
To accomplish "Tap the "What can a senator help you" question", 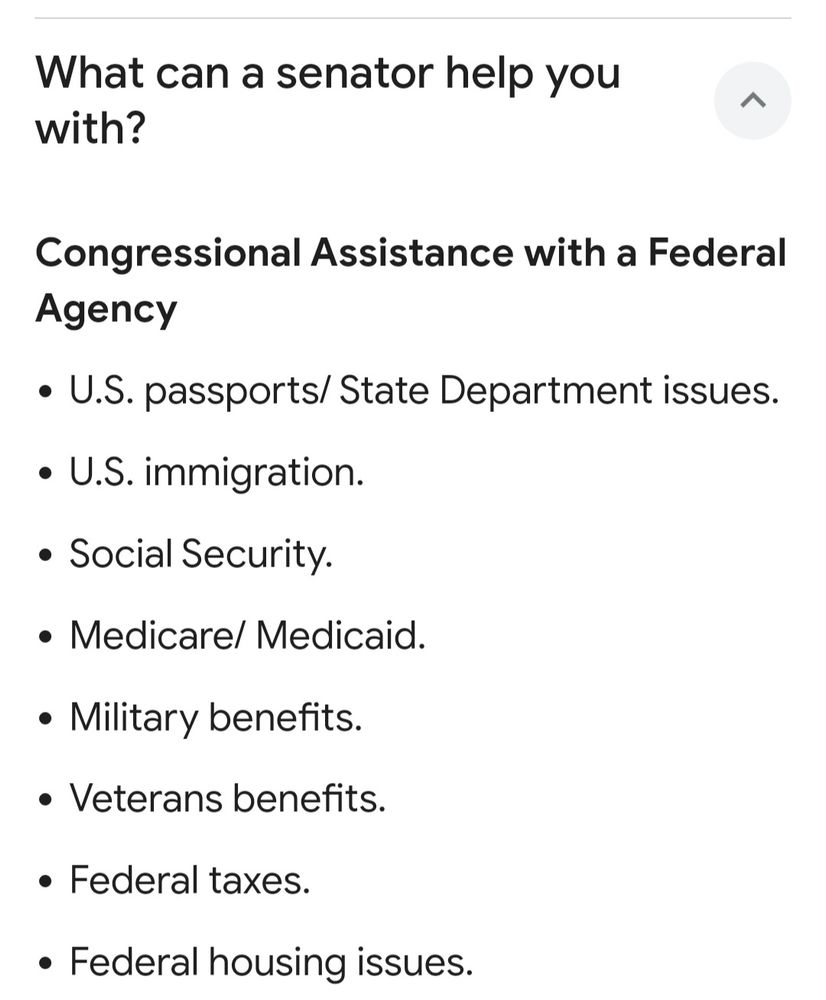I will coord(328,73).
